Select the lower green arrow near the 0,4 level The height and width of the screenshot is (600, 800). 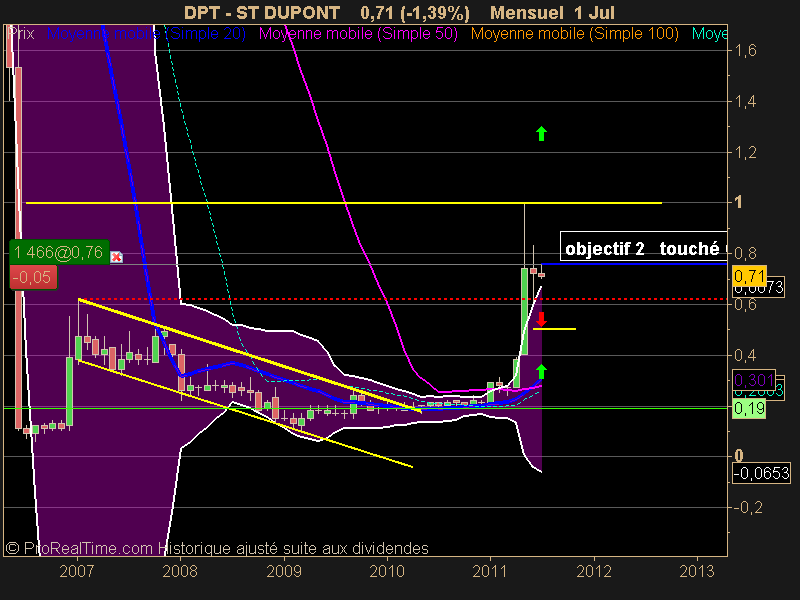pos(541,371)
